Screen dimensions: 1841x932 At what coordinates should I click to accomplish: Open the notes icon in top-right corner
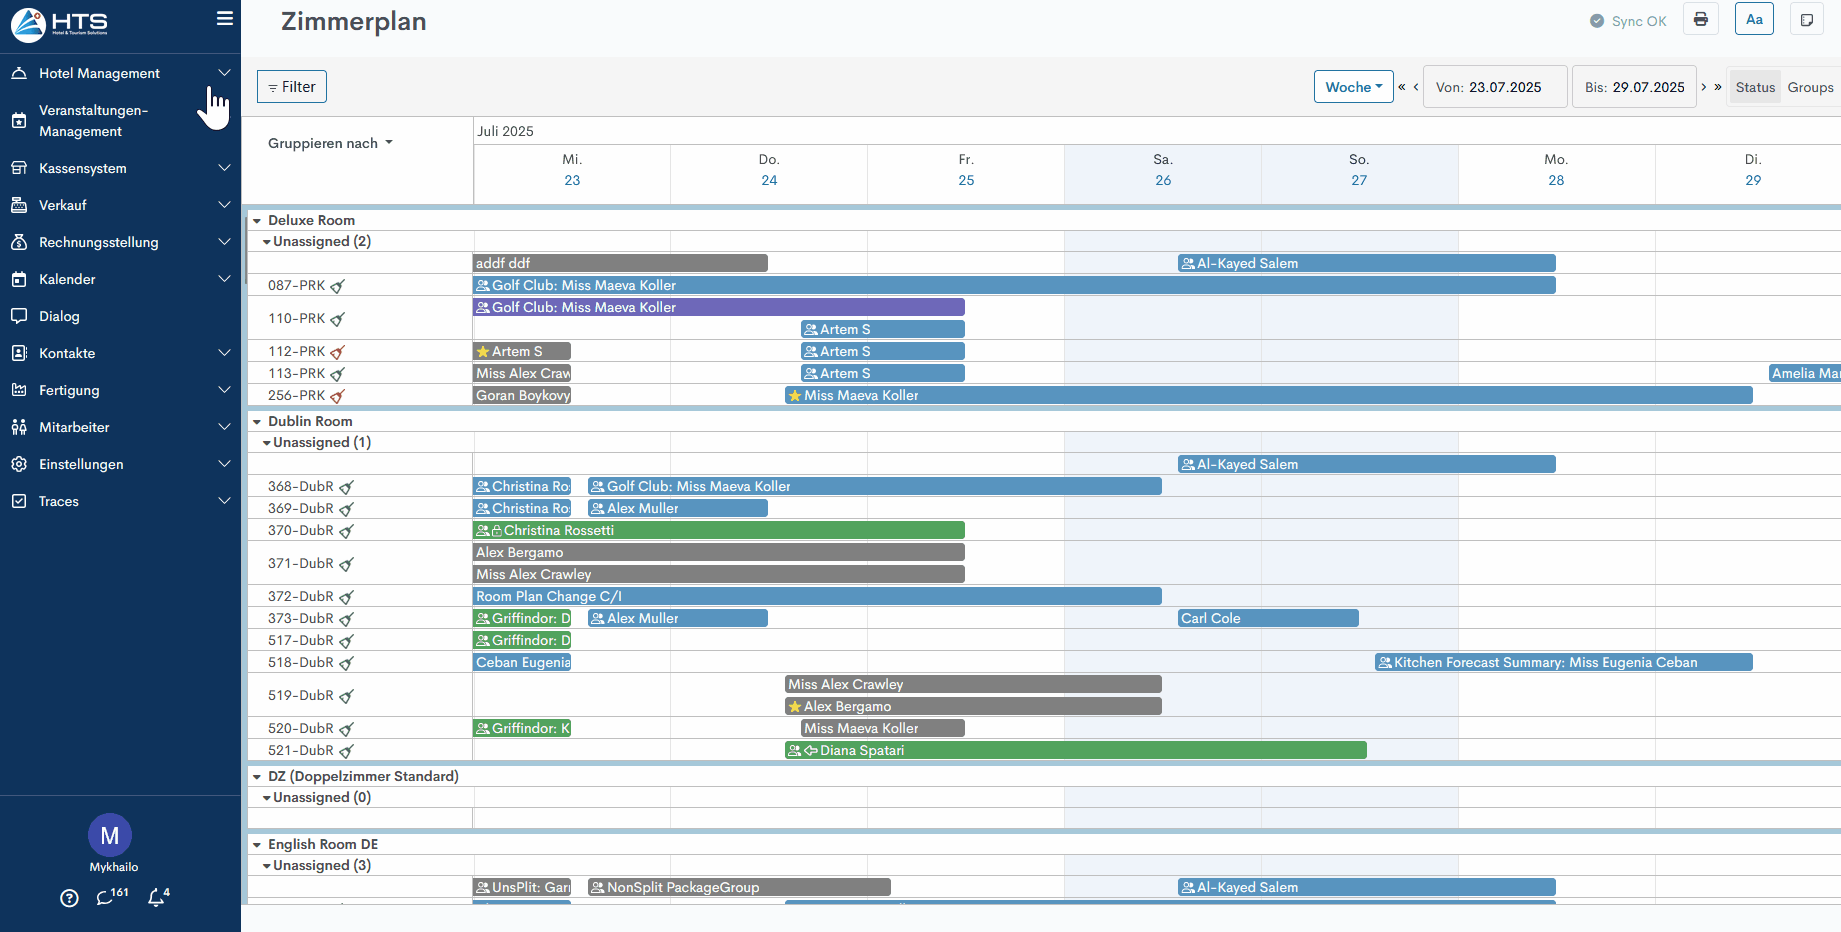point(1806,20)
